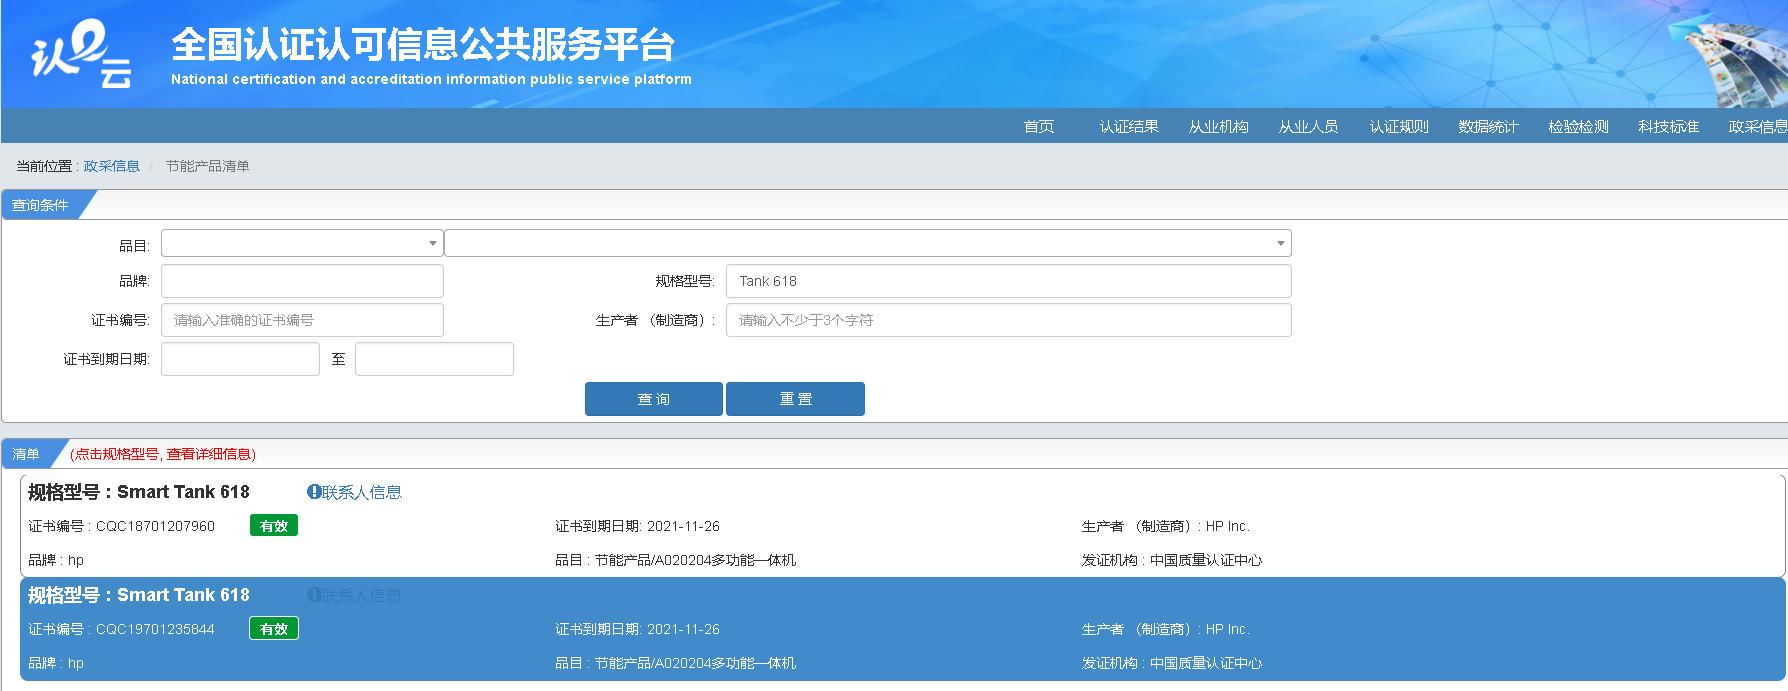Click the 重置 reset button

click(x=795, y=399)
